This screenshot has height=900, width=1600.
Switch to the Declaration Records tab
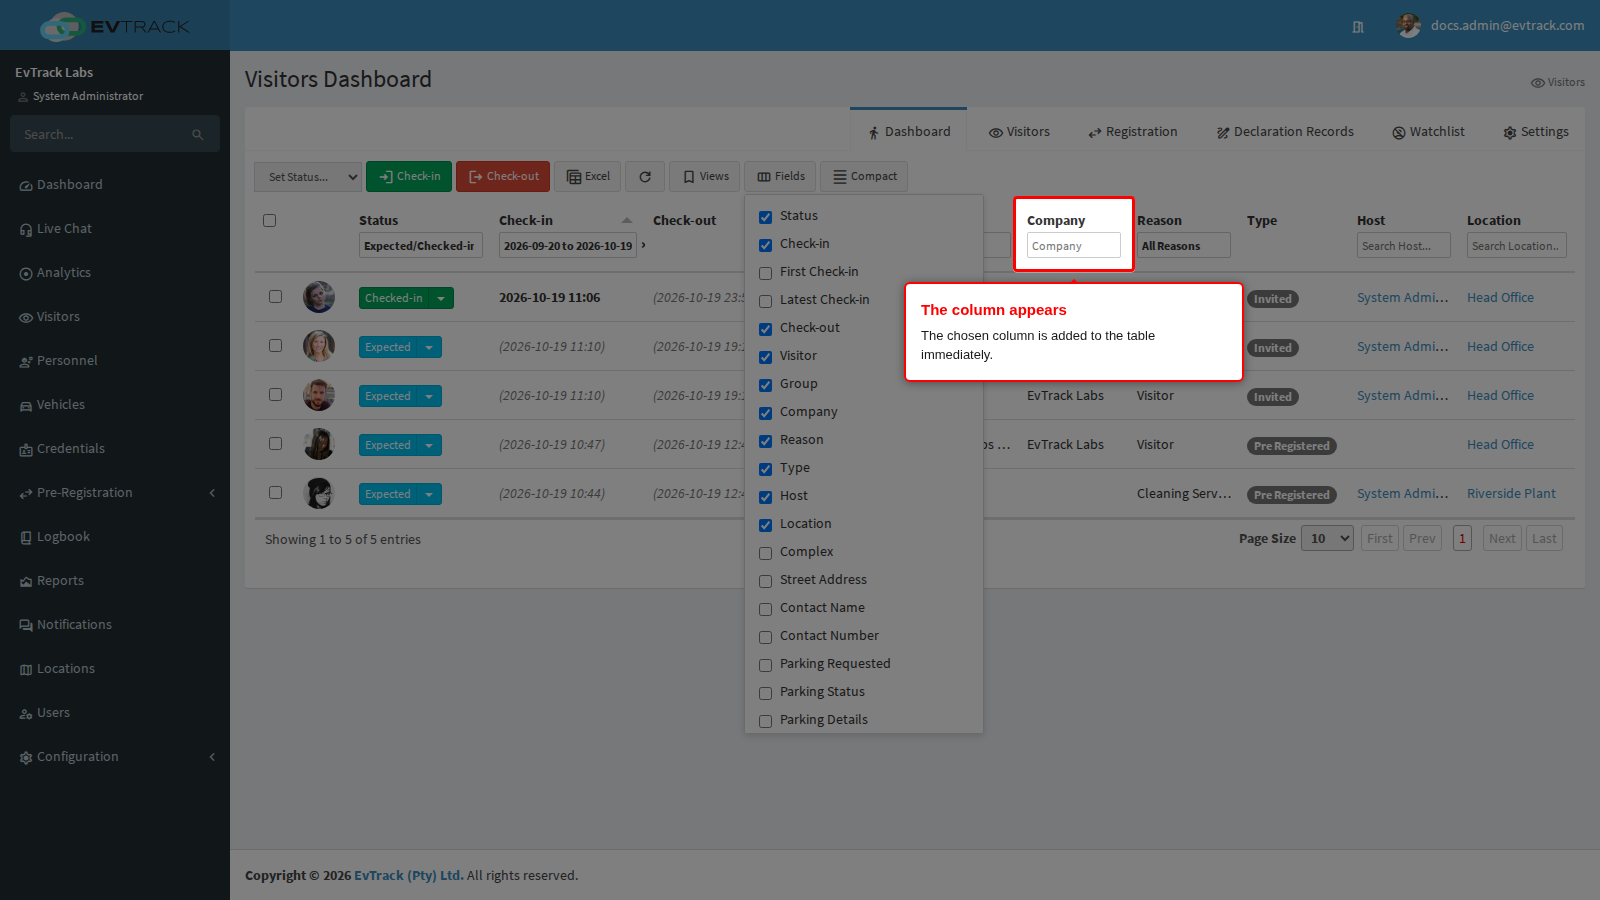[x=1285, y=132]
